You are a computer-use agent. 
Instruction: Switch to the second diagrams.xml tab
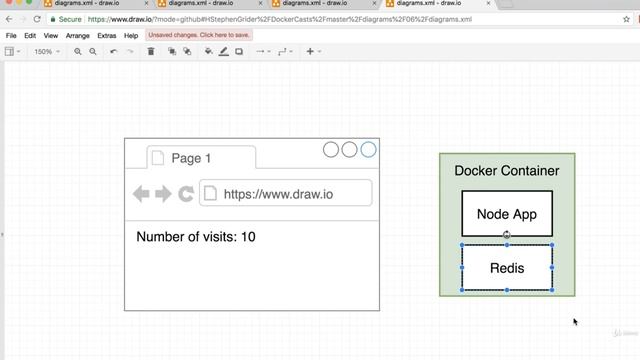click(200, 3)
